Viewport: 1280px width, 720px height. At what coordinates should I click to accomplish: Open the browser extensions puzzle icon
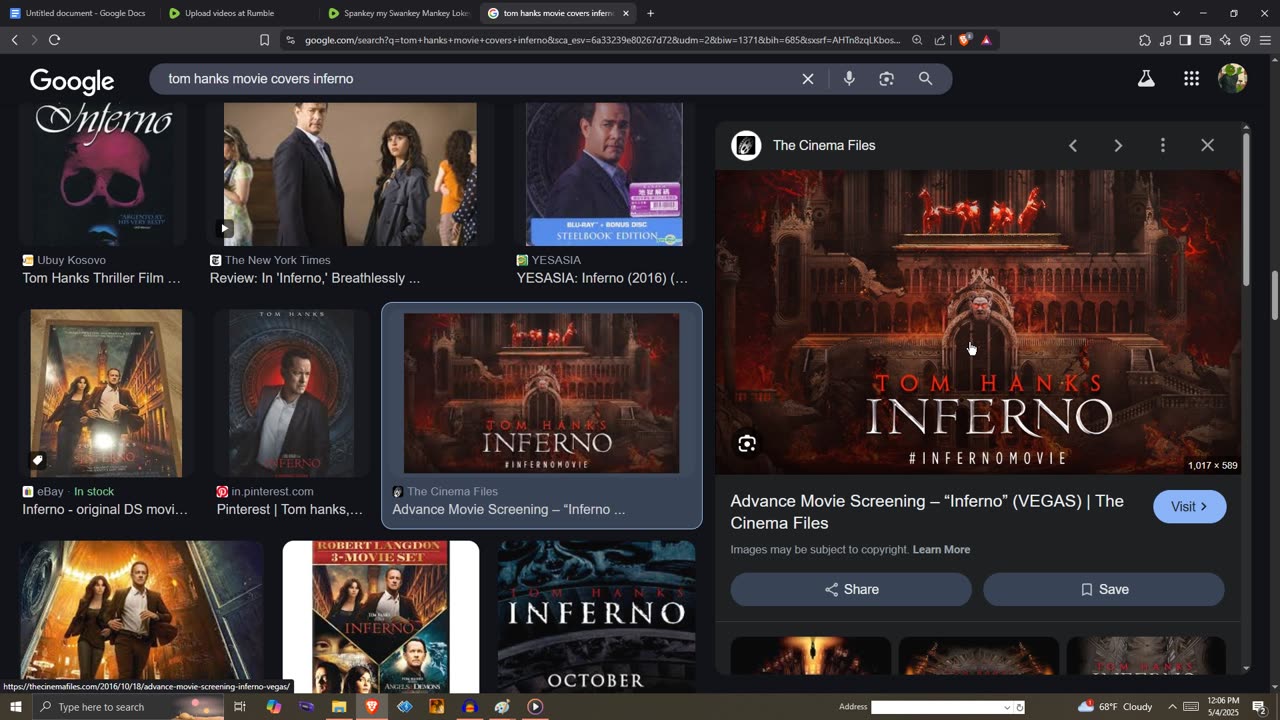(x=1145, y=40)
